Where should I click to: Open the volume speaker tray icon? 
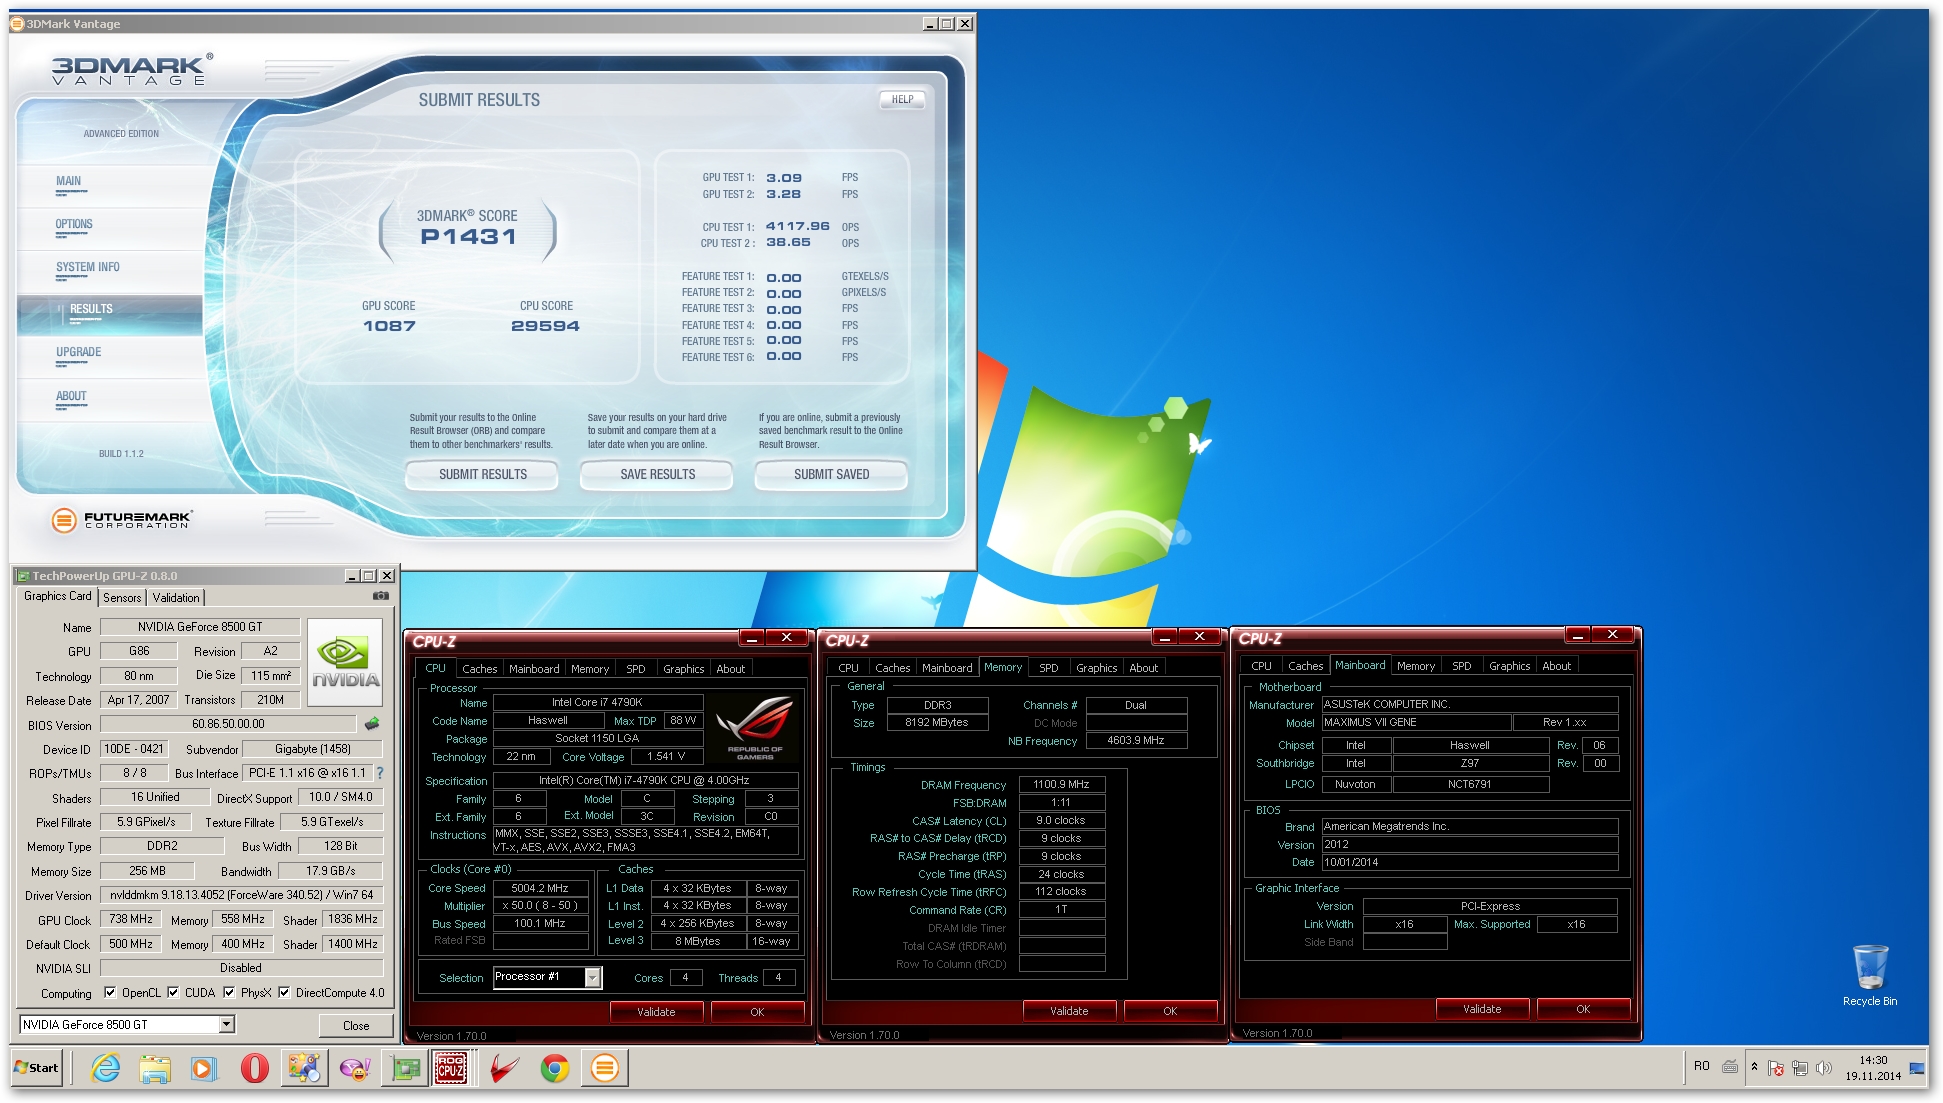coord(1823,1068)
